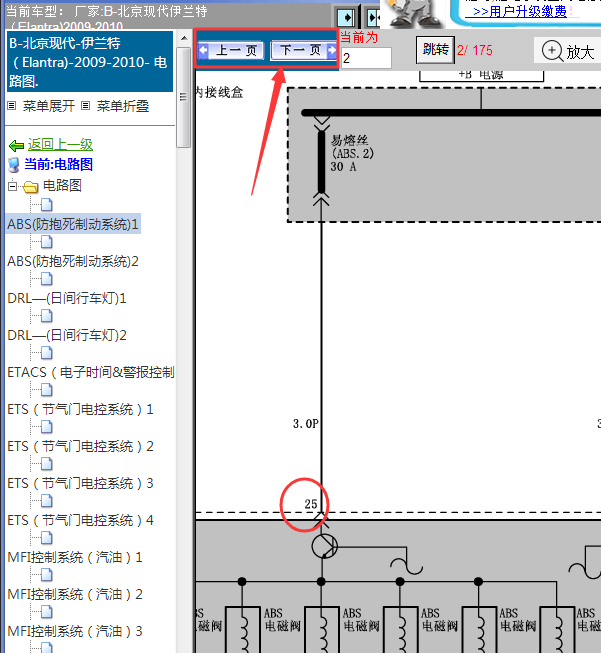Image resolution: width=601 pixels, height=653 pixels.
Task: Click the 返回上一级 back link
Action: [60, 145]
